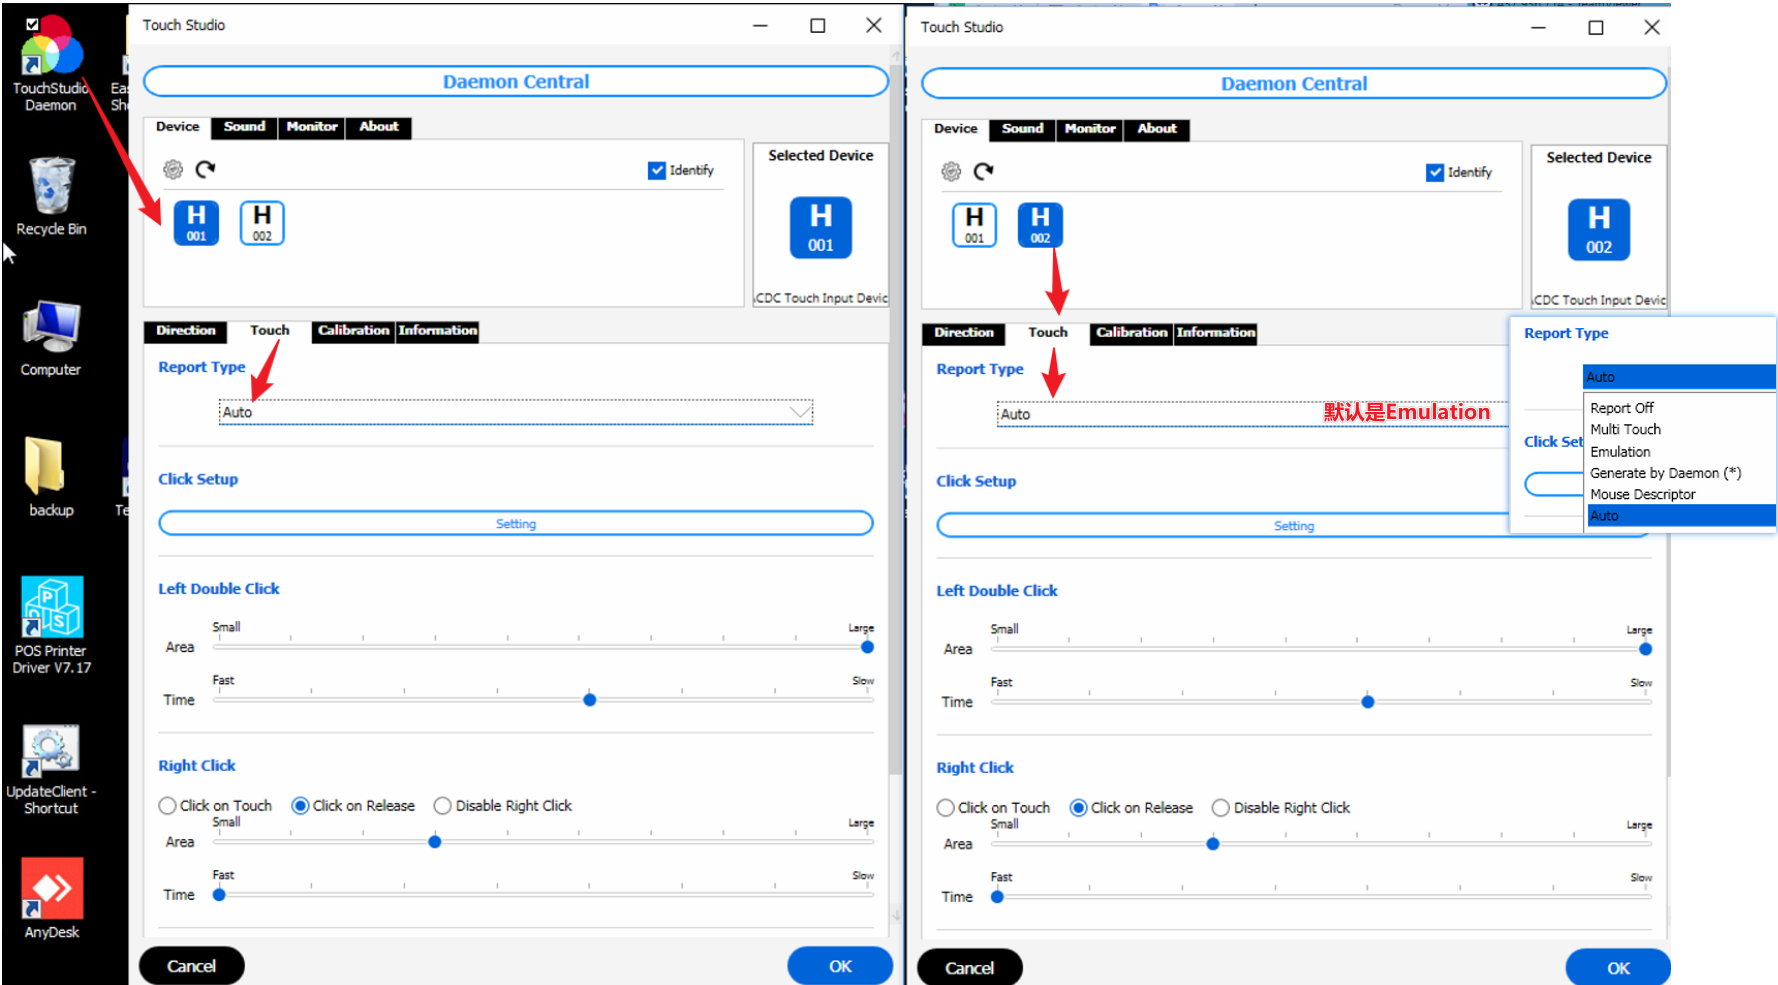This screenshot has height=985, width=1778.
Task: Click Selected Device H 002 icon
Action: pos(1598,229)
